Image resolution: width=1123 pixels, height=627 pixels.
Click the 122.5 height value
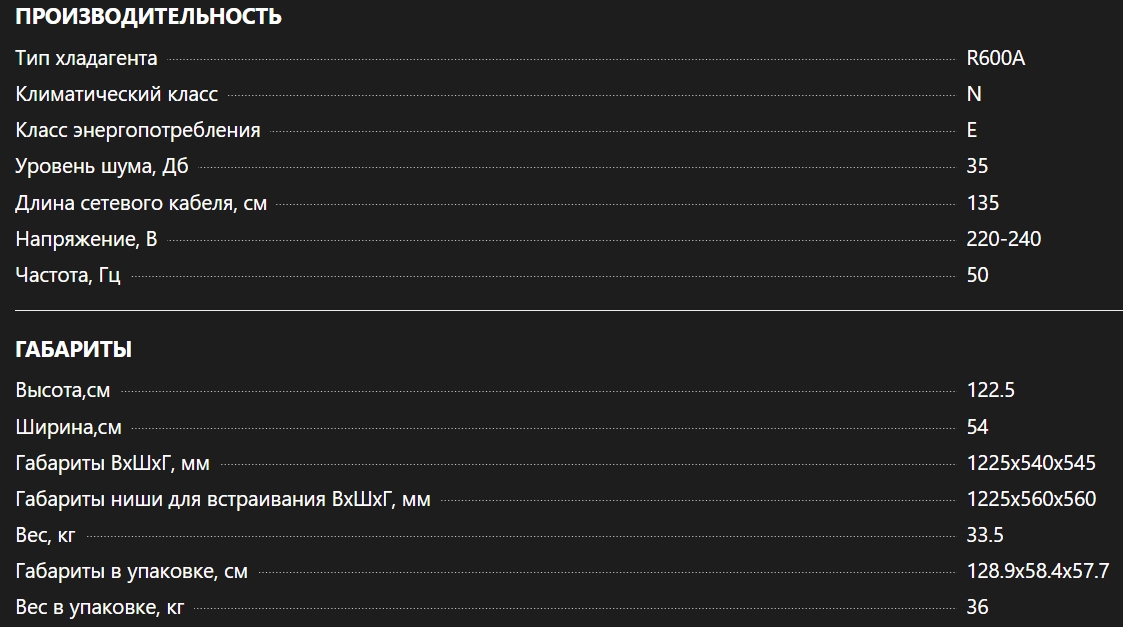(x=991, y=391)
